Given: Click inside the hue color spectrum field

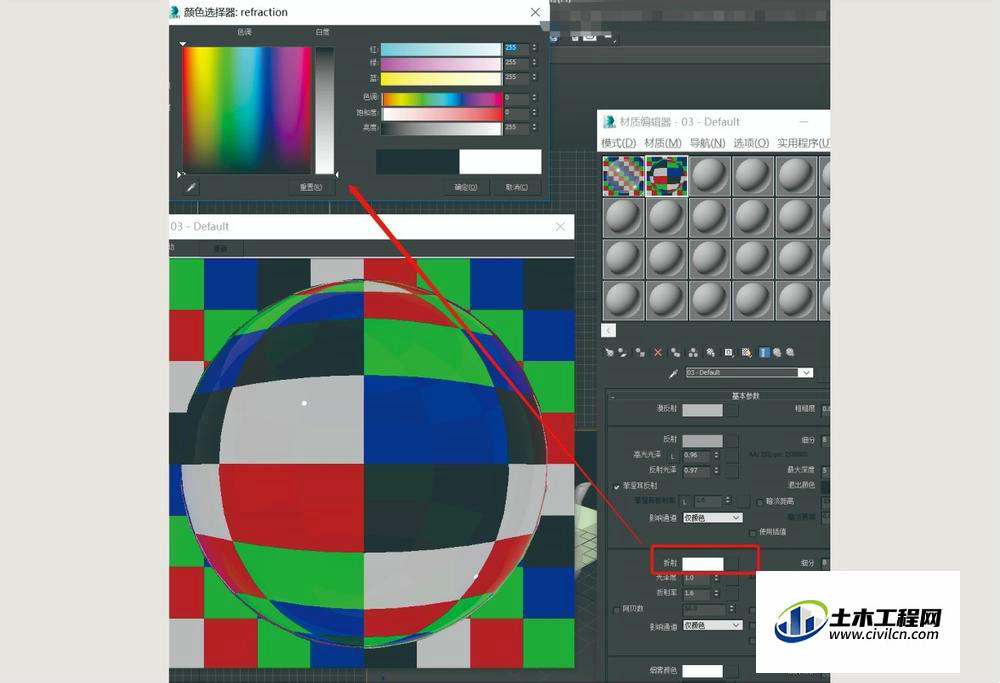Looking at the screenshot, I should (246, 110).
